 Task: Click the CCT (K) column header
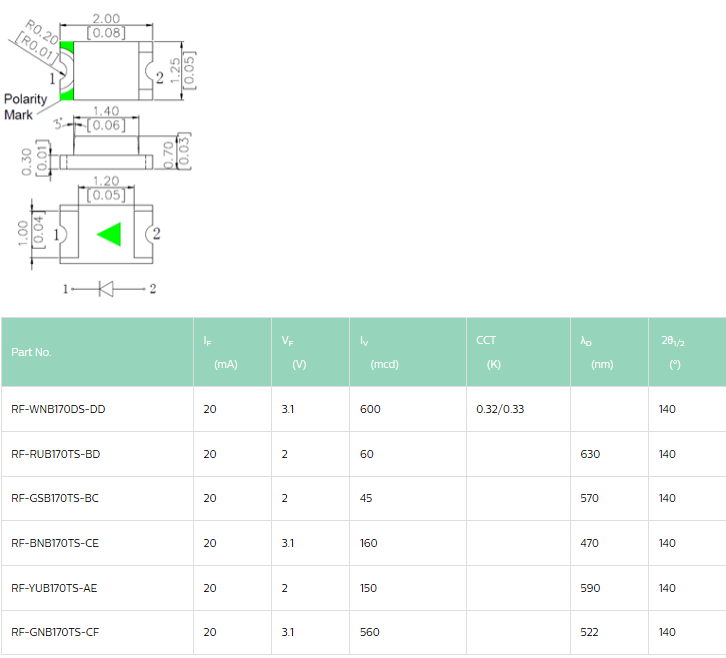[488, 352]
